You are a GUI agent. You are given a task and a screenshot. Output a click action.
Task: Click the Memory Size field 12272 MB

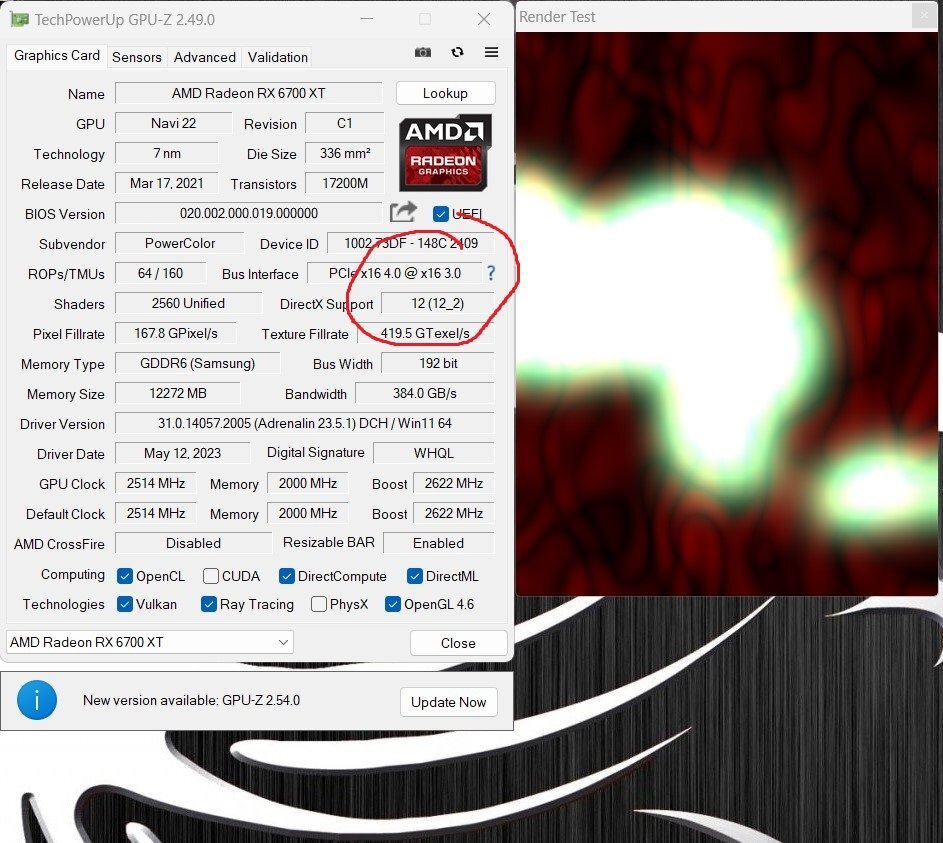[177, 394]
